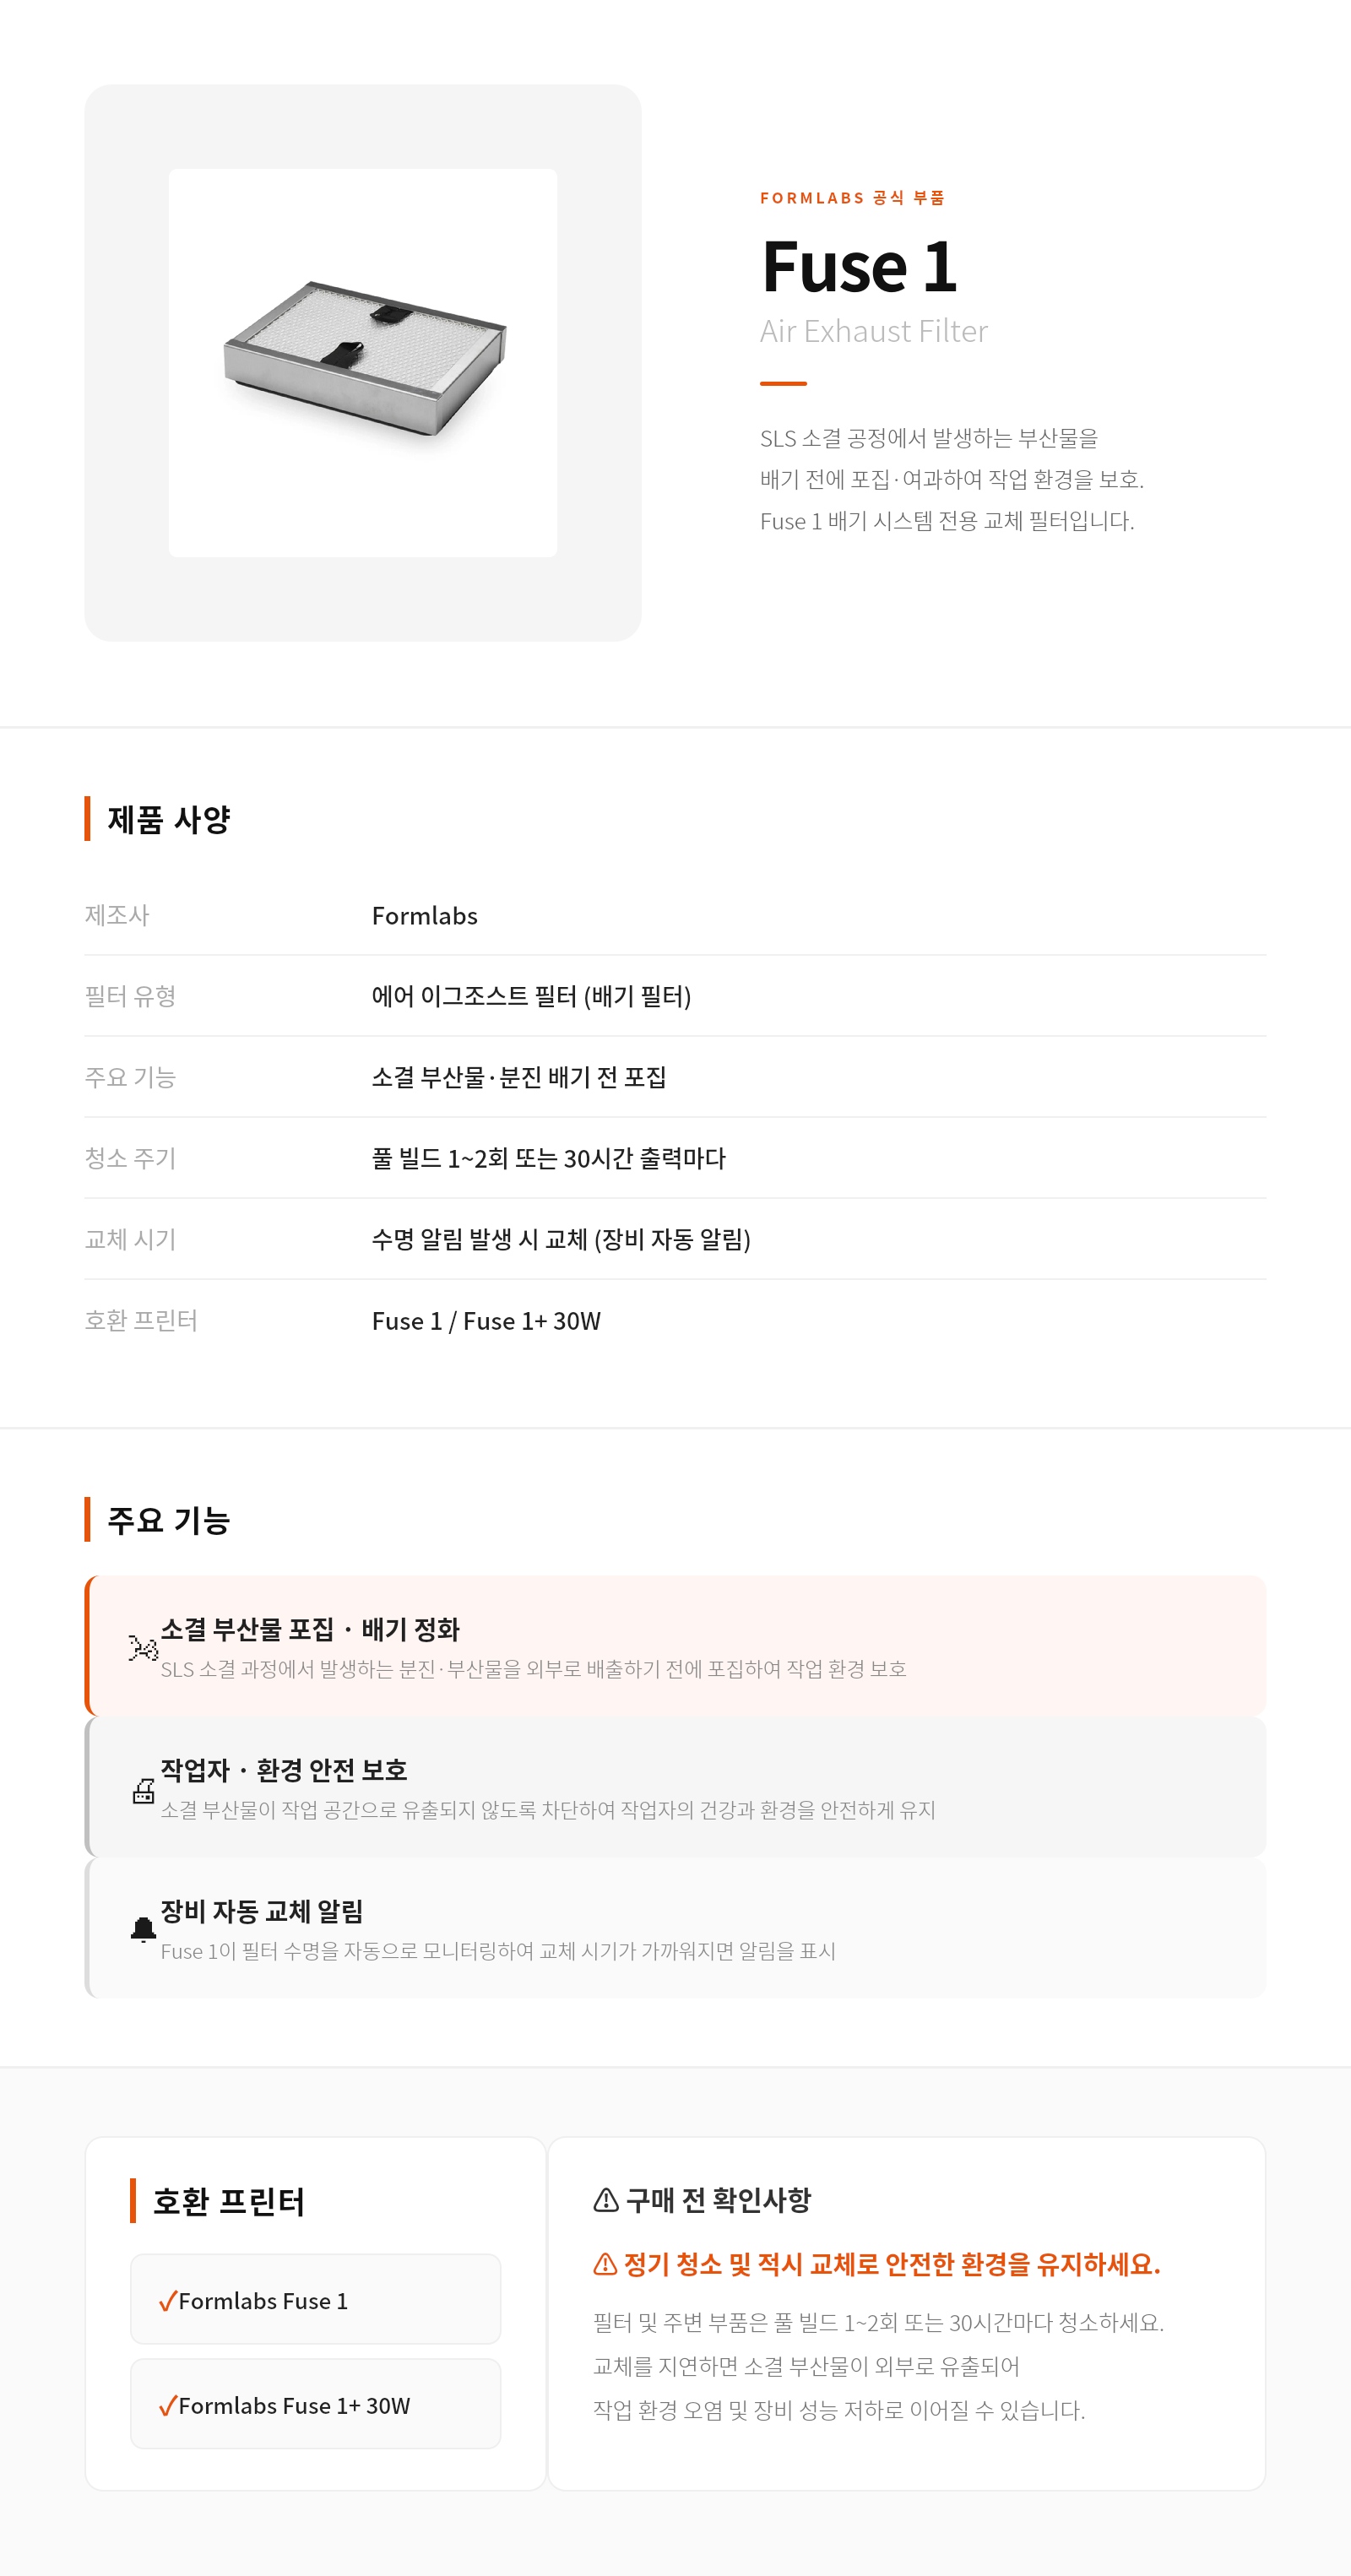The height and width of the screenshot is (2576, 1351).
Task: Click the Fuse 1 / Fuse 1+ 30W spec value
Action: coord(486,1321)
